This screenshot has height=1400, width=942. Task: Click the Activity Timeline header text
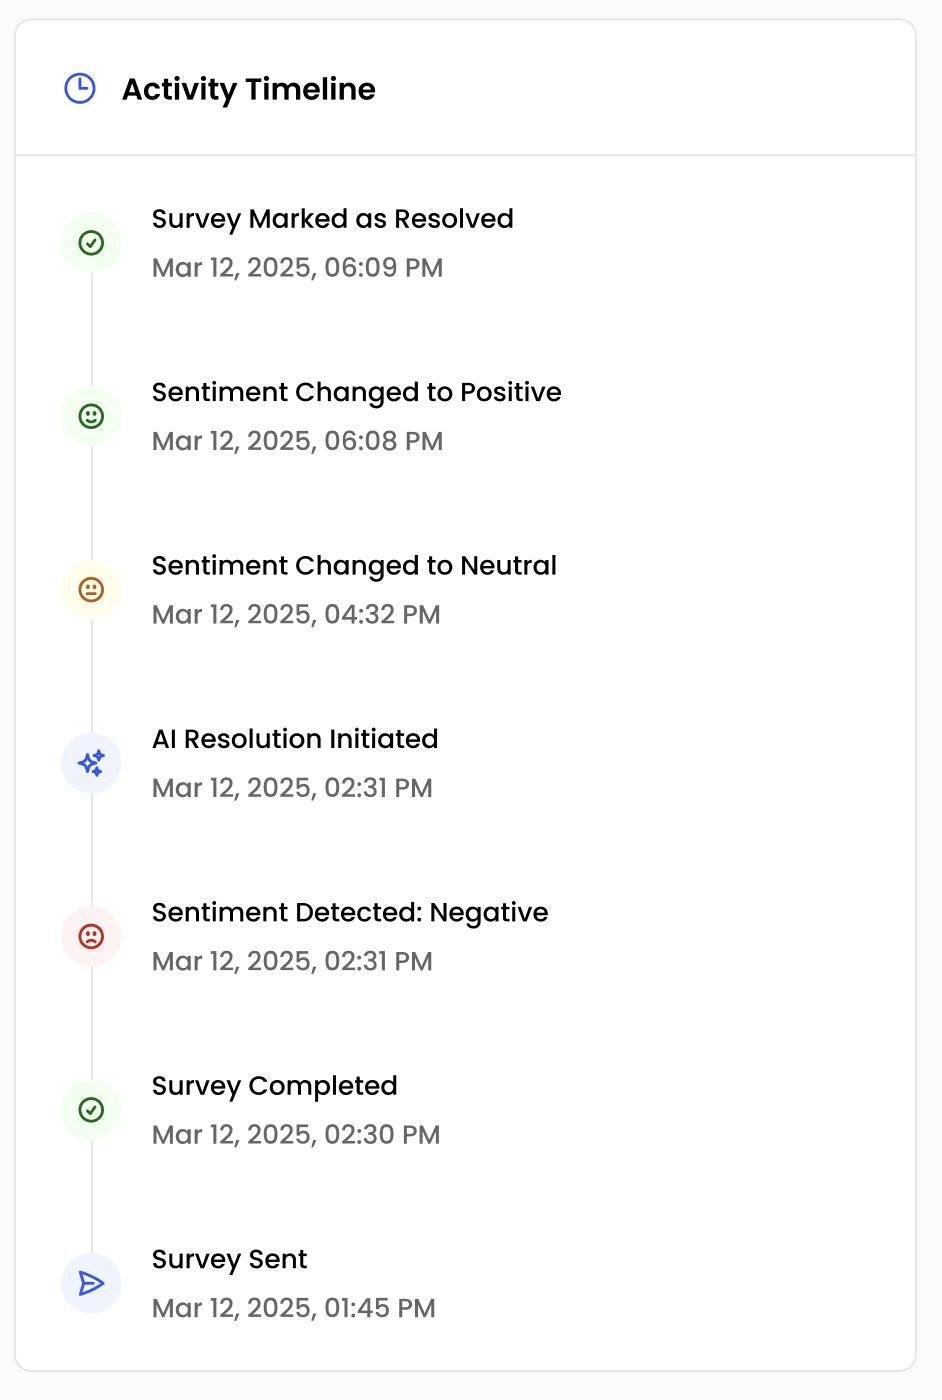click(x=248, y=89)
